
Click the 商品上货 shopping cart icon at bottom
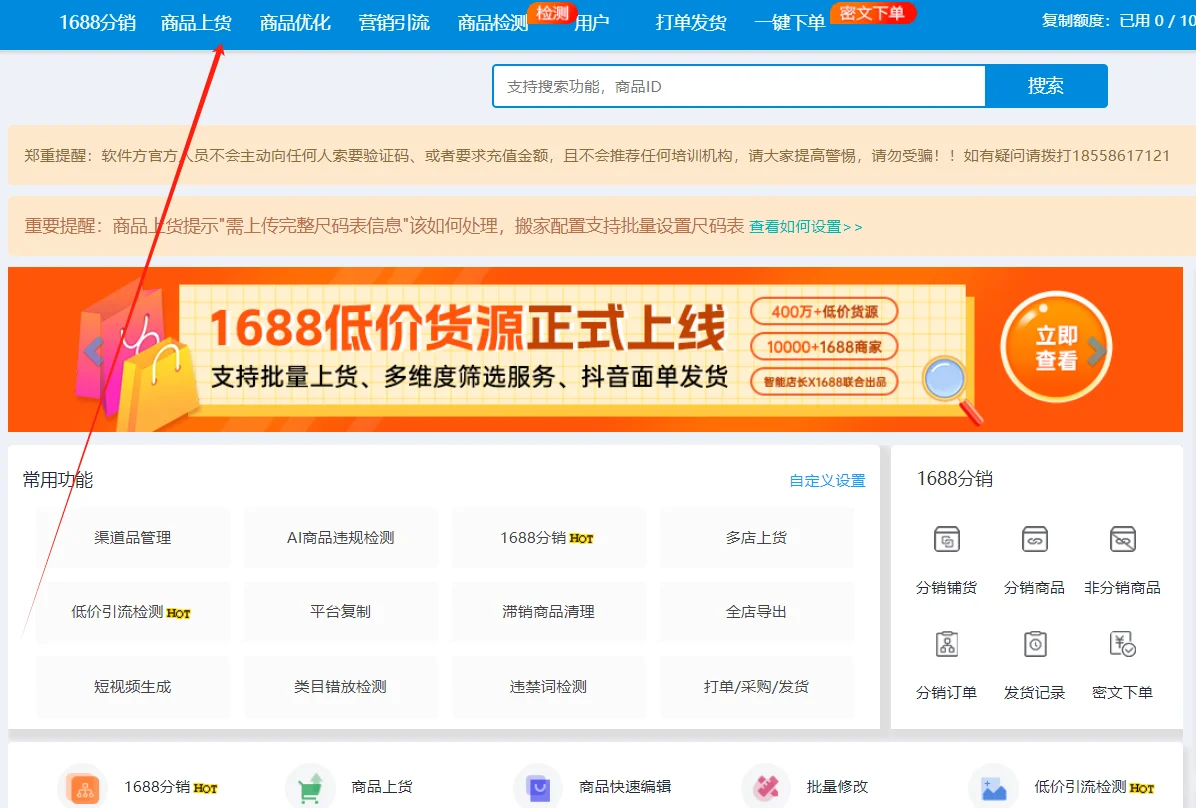coord(309,786)
